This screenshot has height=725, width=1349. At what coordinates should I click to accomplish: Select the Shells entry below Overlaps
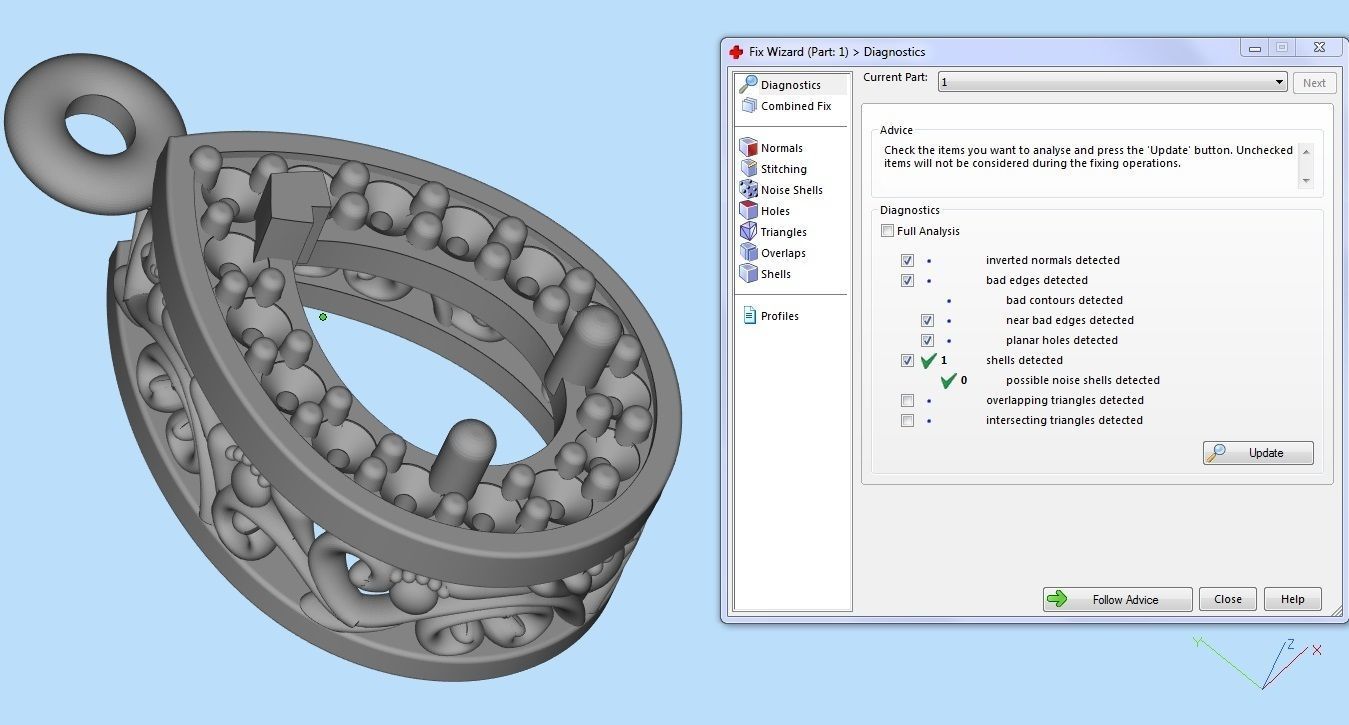pyautogui.click(x=766, y=274)
